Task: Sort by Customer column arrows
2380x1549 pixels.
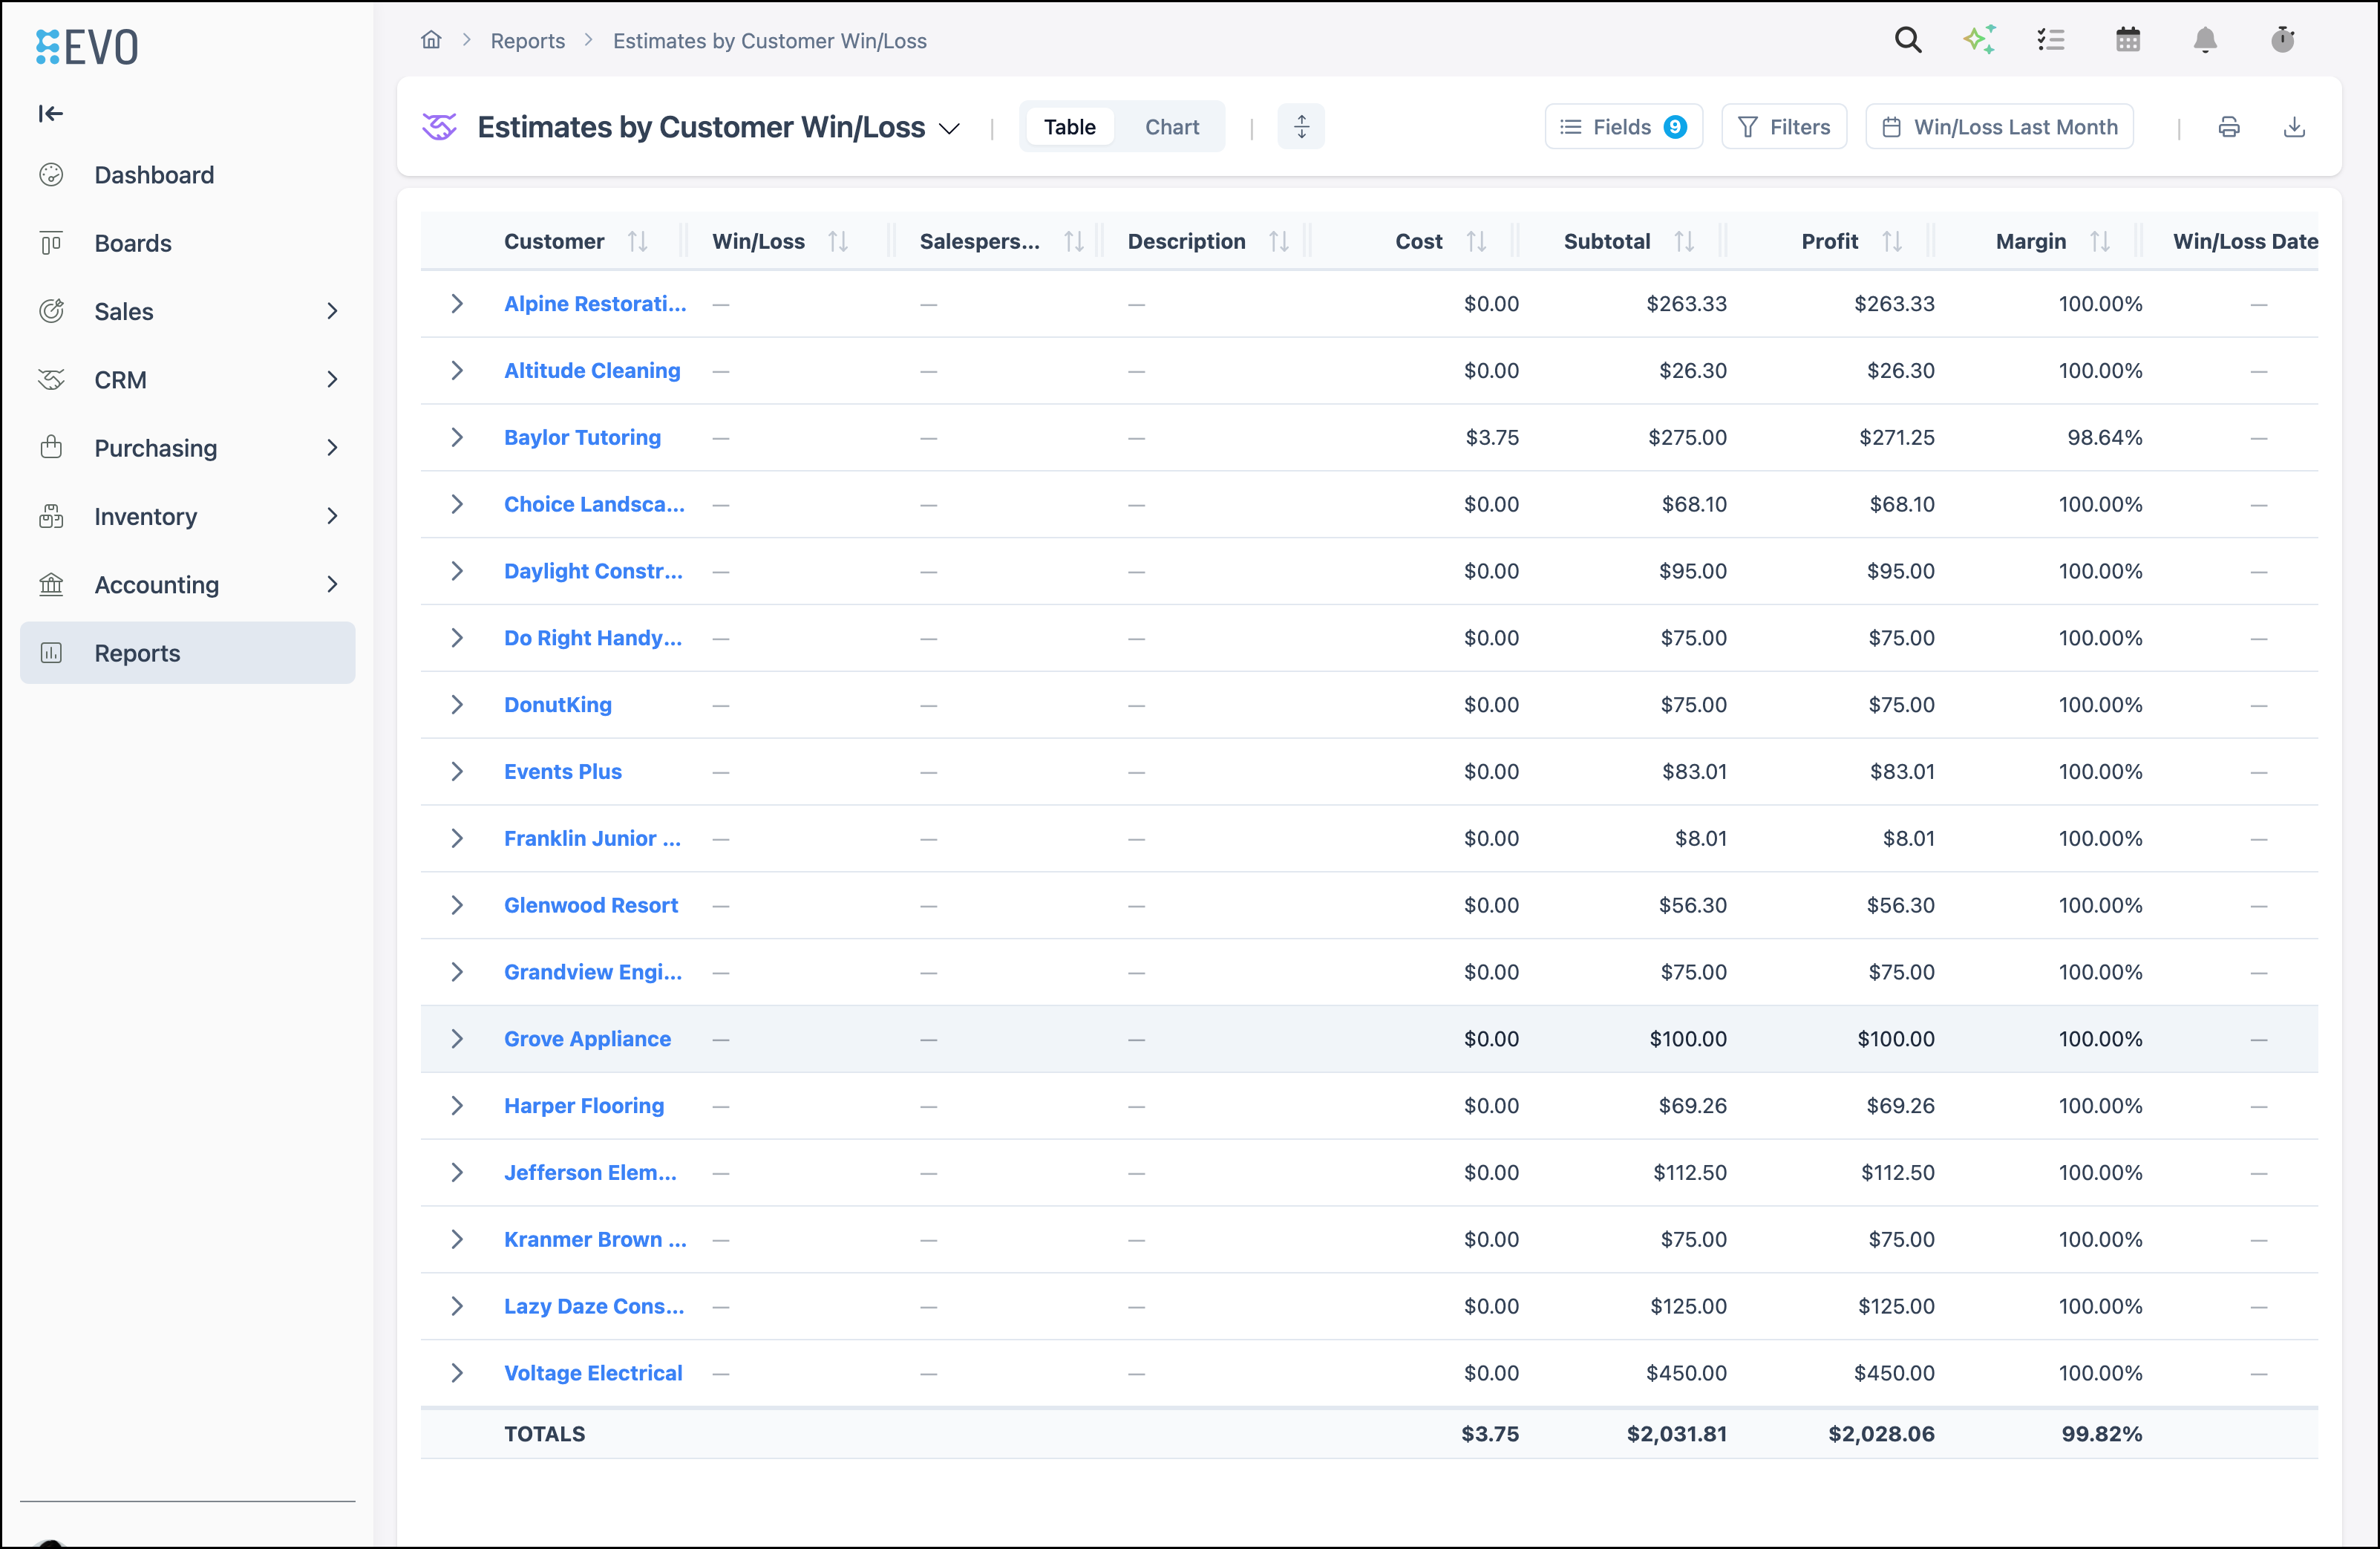Action: [x=637, y=241]
